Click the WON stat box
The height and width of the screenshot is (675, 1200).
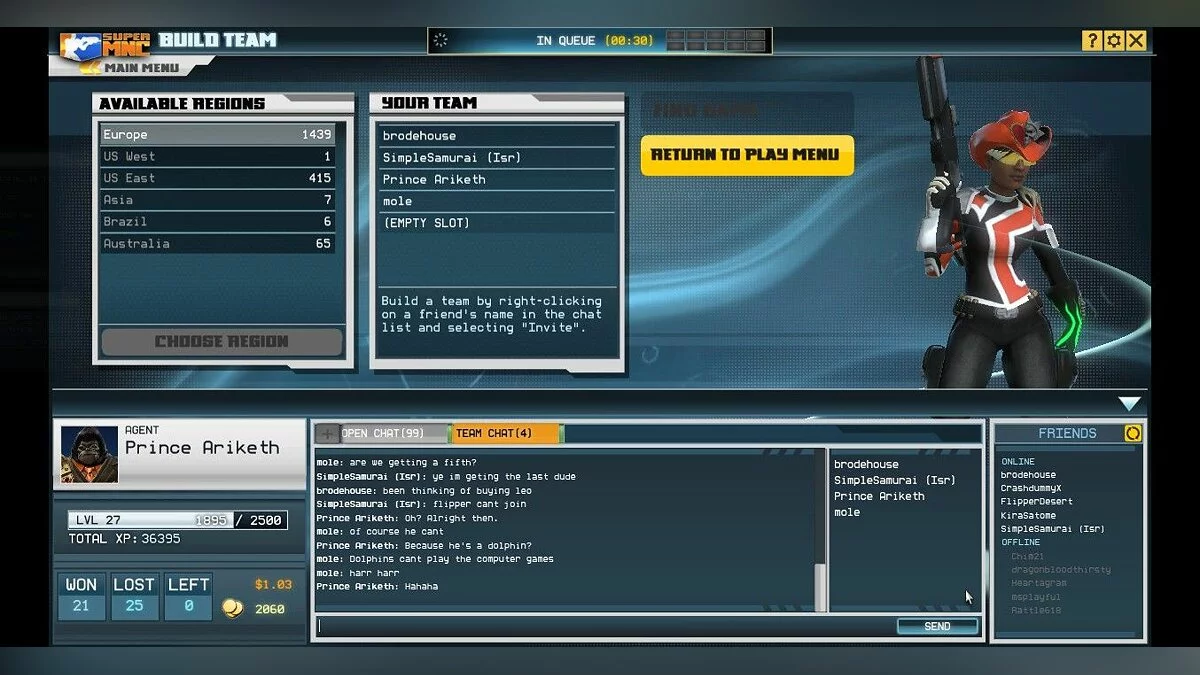(x=81, y=596)
